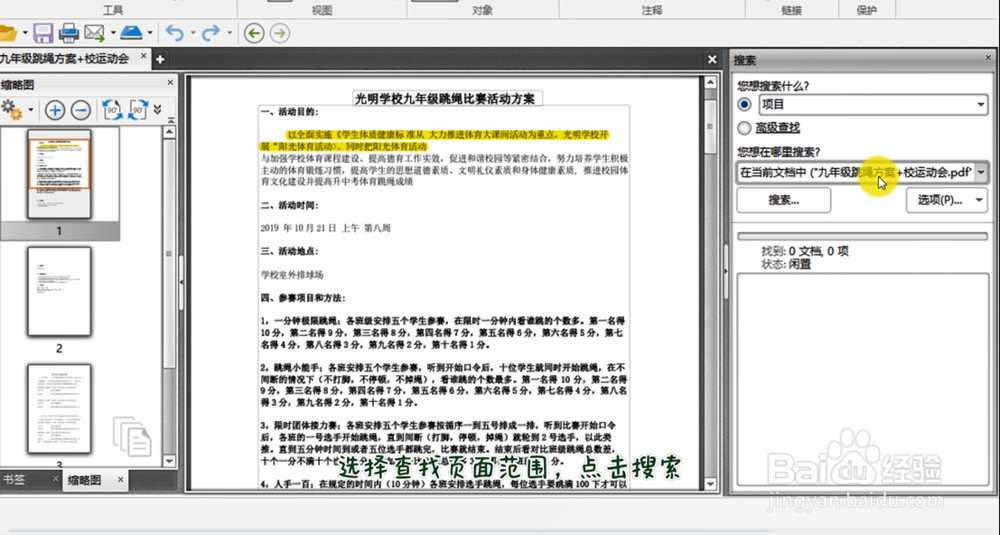Viewport: 1000px width, 535px height.
Task: Close the 缩略图 panel header
Action: (x=170, y=83)
